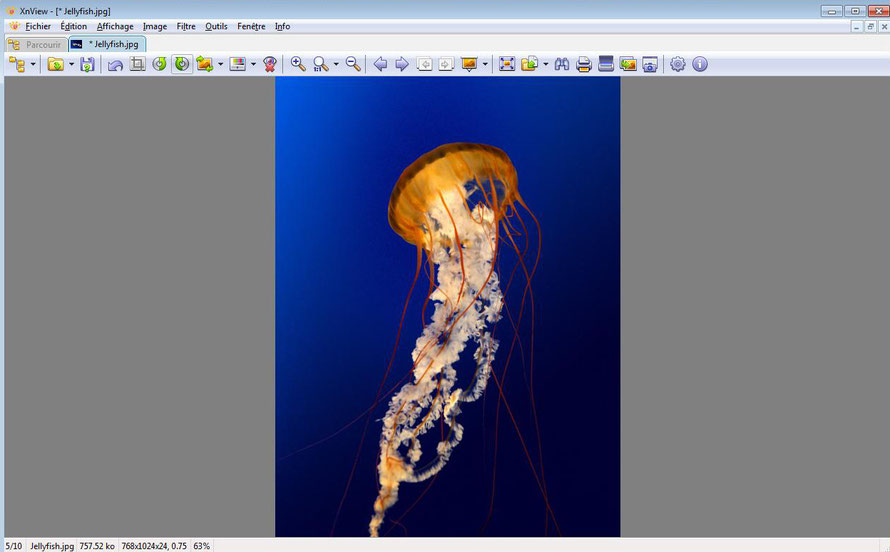
Task: Open the Info menu
Action: click(283, 26)
